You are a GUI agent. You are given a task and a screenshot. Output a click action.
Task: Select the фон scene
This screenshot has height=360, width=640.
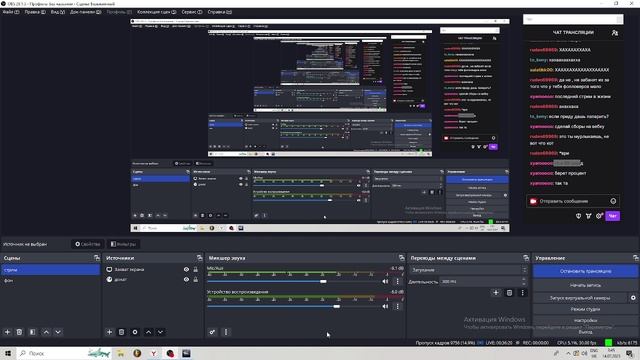tap(50, 280)
